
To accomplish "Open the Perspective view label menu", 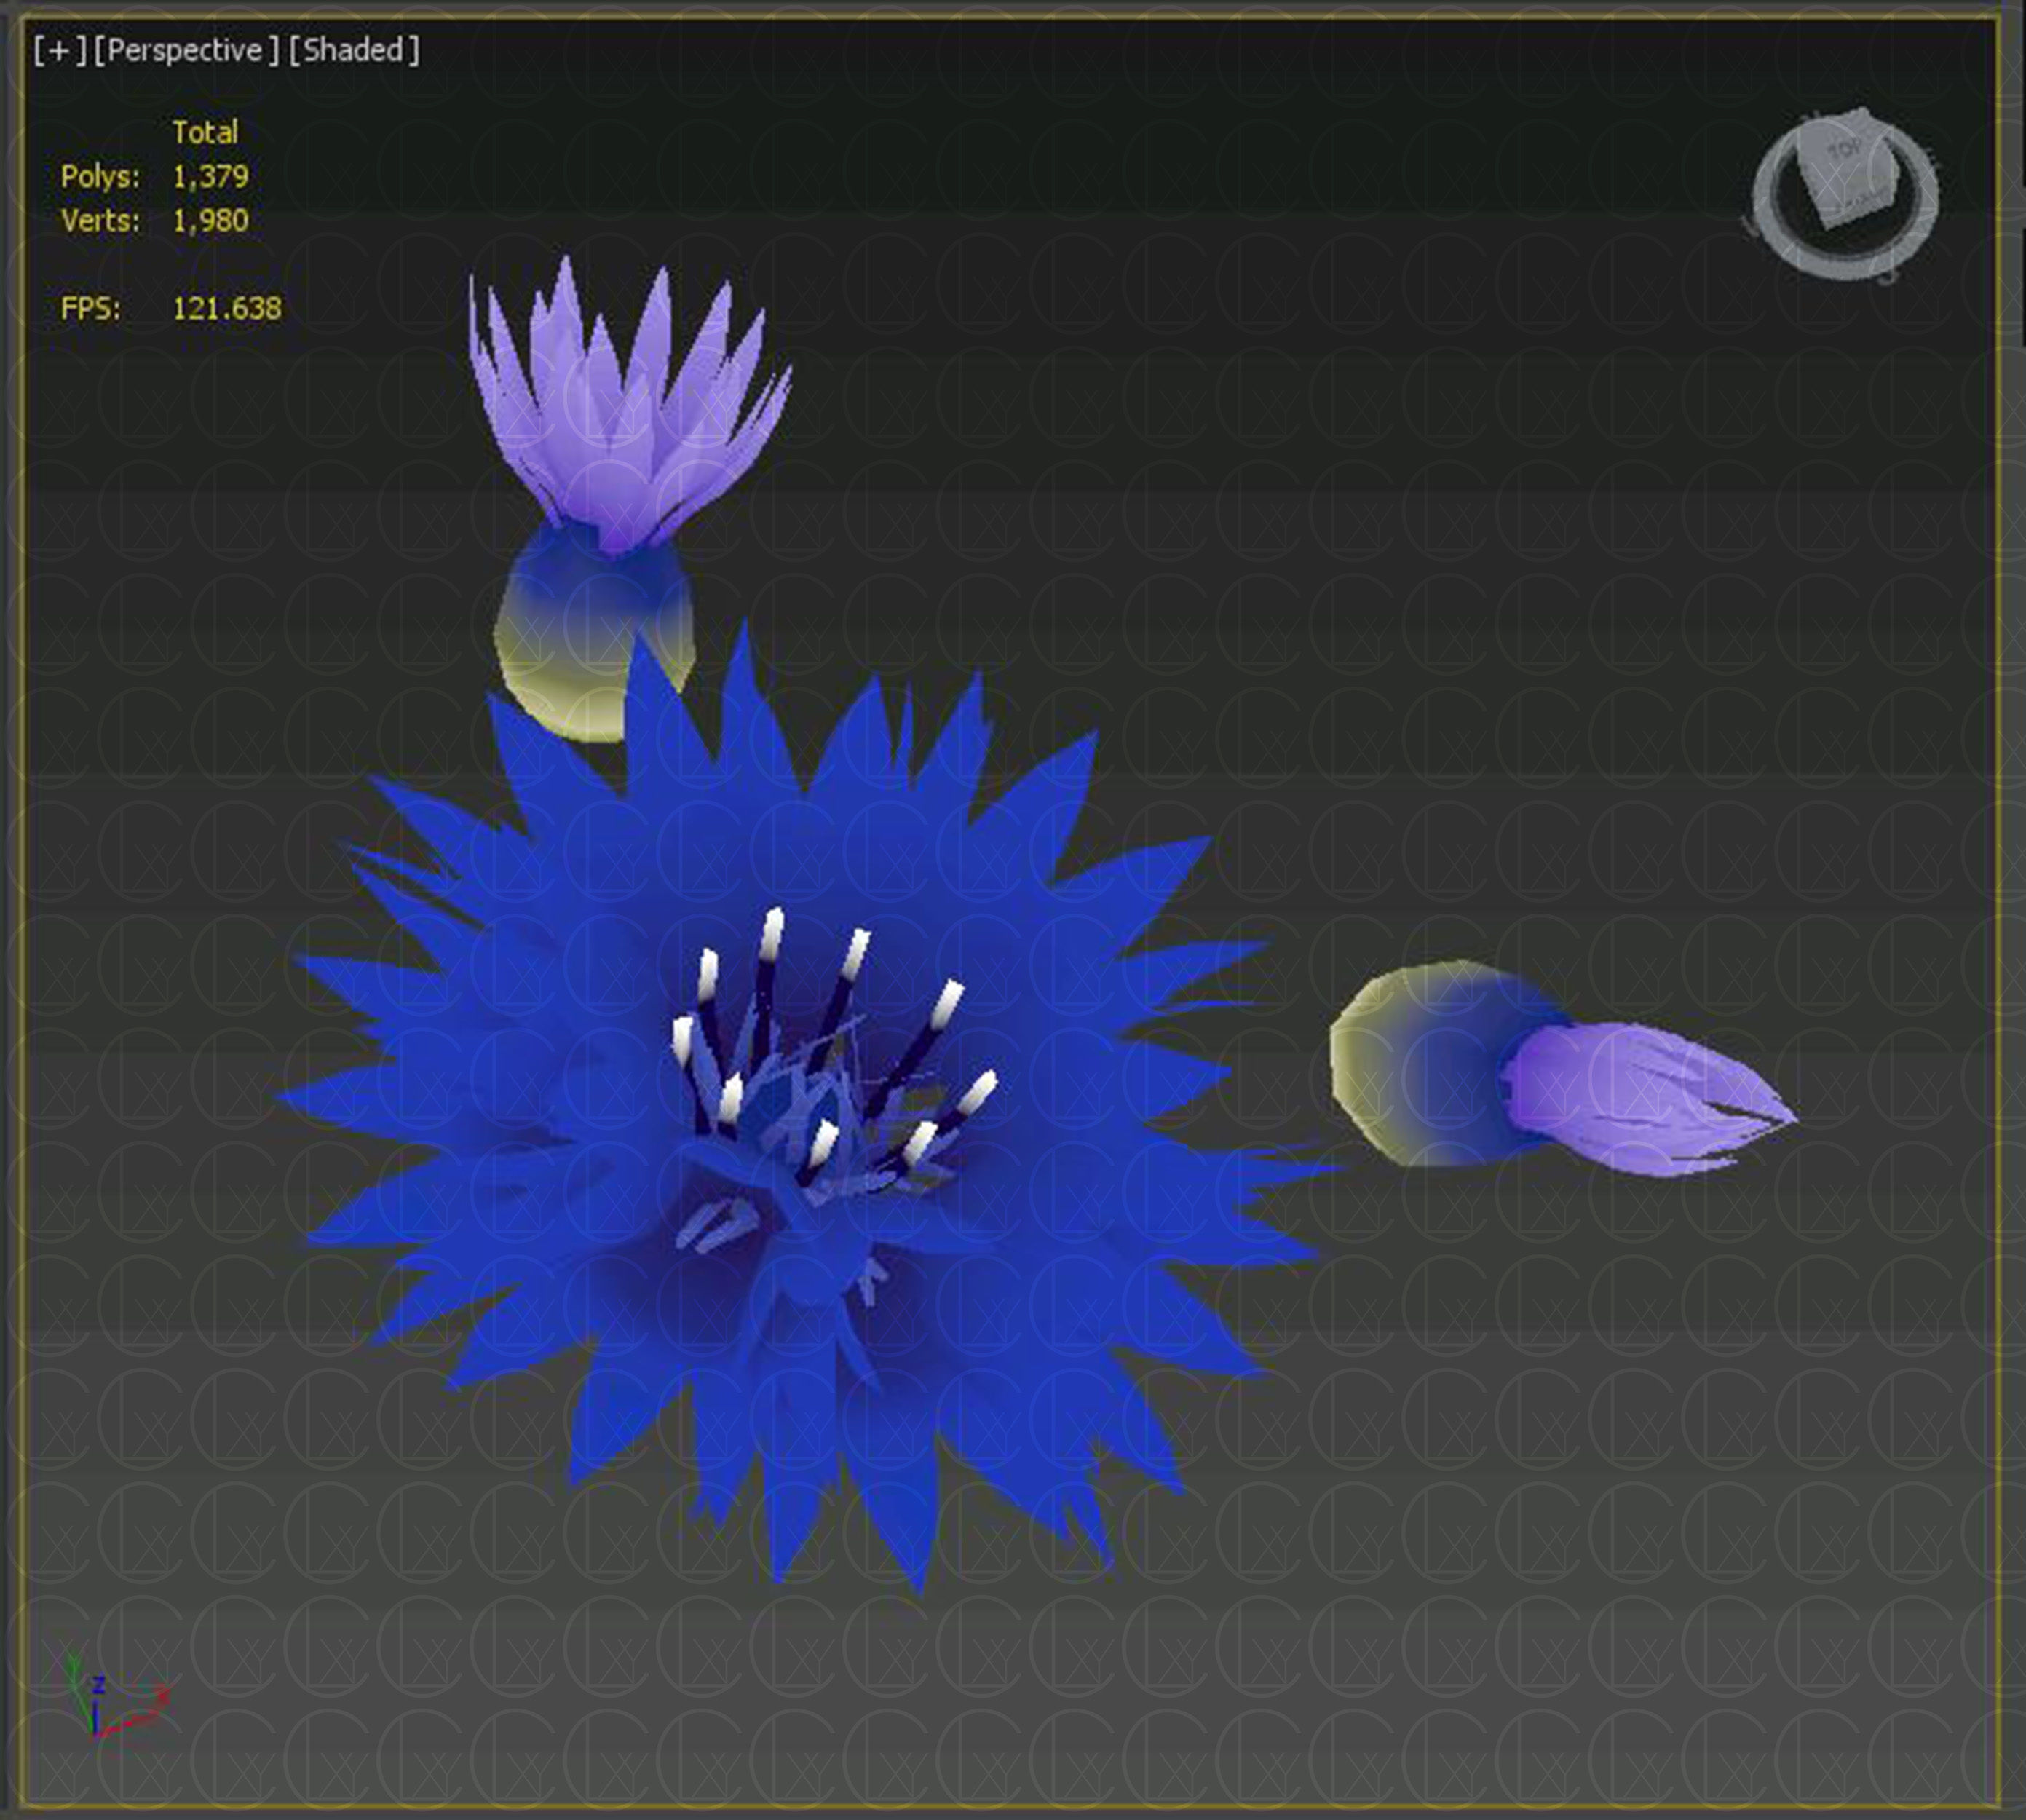I will point(185,50).
